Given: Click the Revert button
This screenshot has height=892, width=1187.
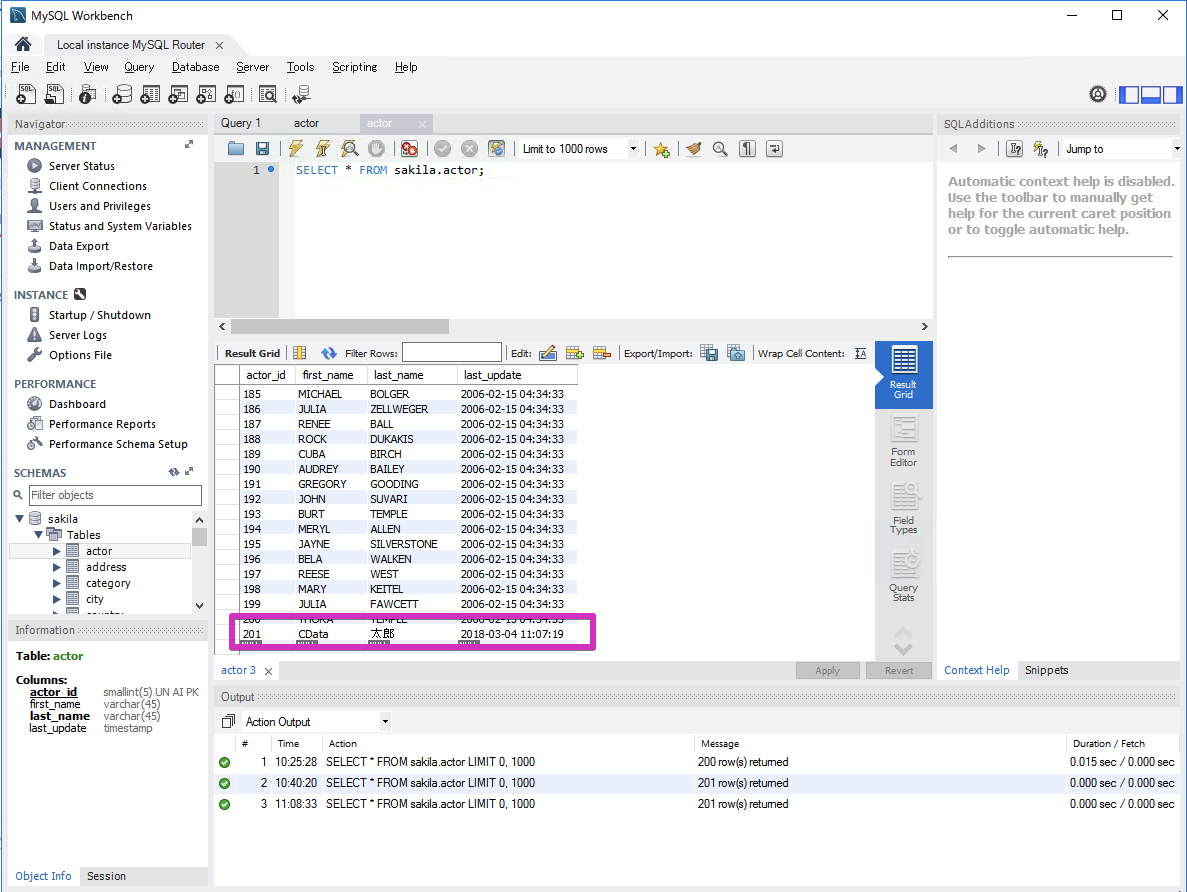Looking at the screenshot, I should pyautogui.click(x=899, y=670).
